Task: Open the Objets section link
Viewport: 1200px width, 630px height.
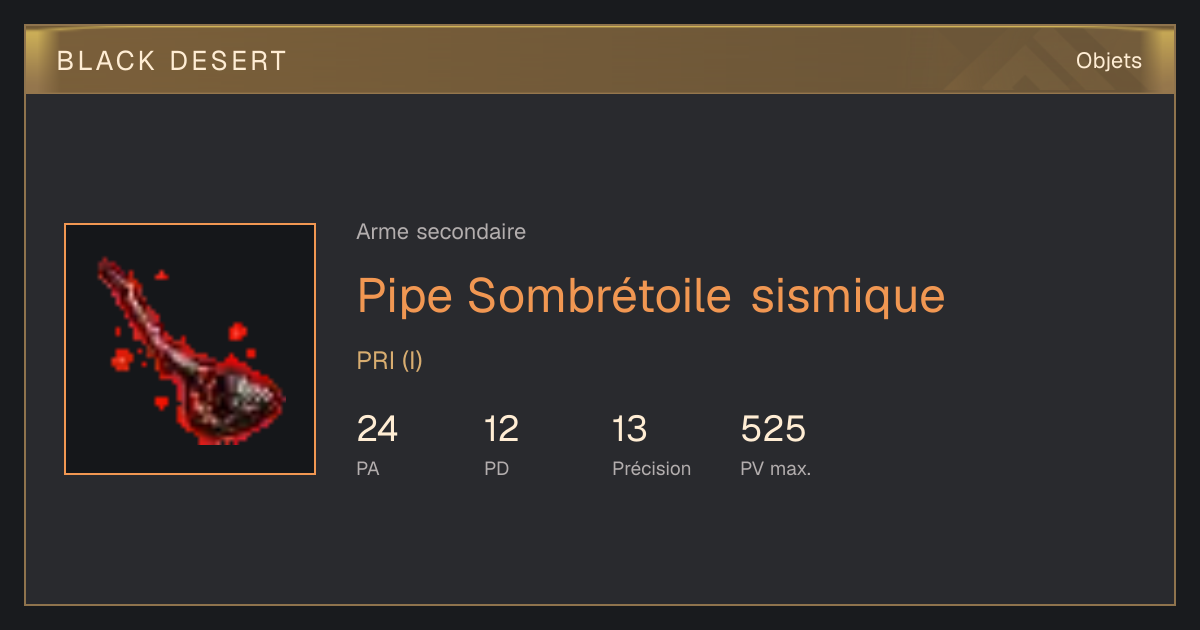Action: 1108,61
